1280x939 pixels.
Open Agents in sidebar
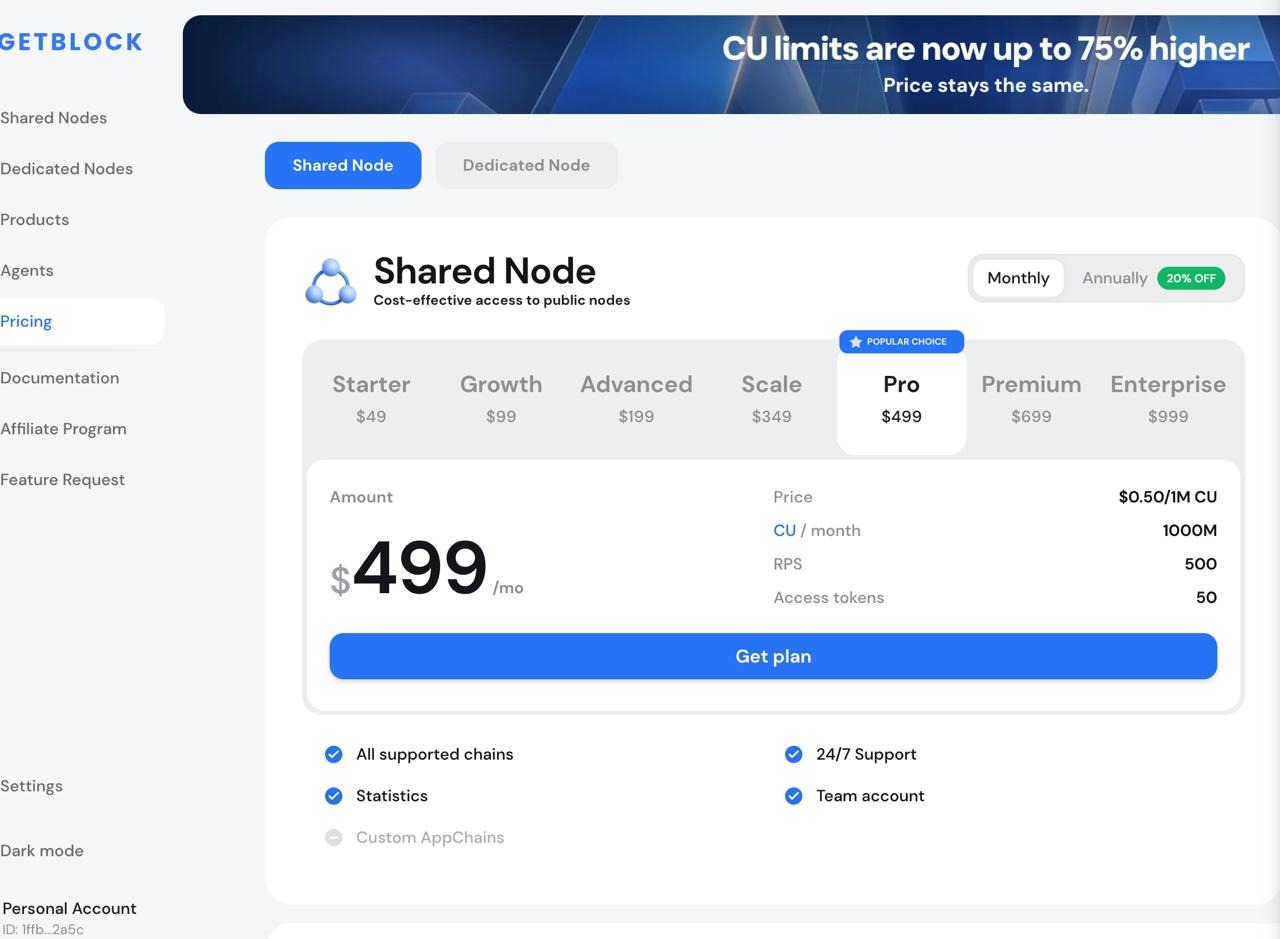click(x=27, y=271)
